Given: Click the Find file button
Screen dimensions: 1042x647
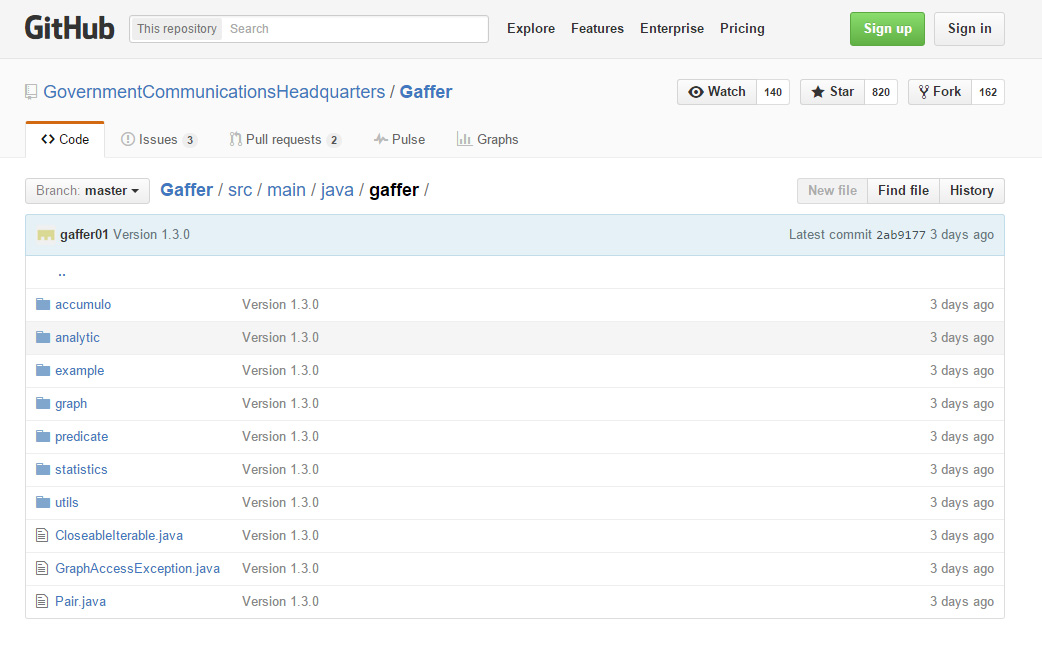Looking at the screenshot, I should [903, 191].
